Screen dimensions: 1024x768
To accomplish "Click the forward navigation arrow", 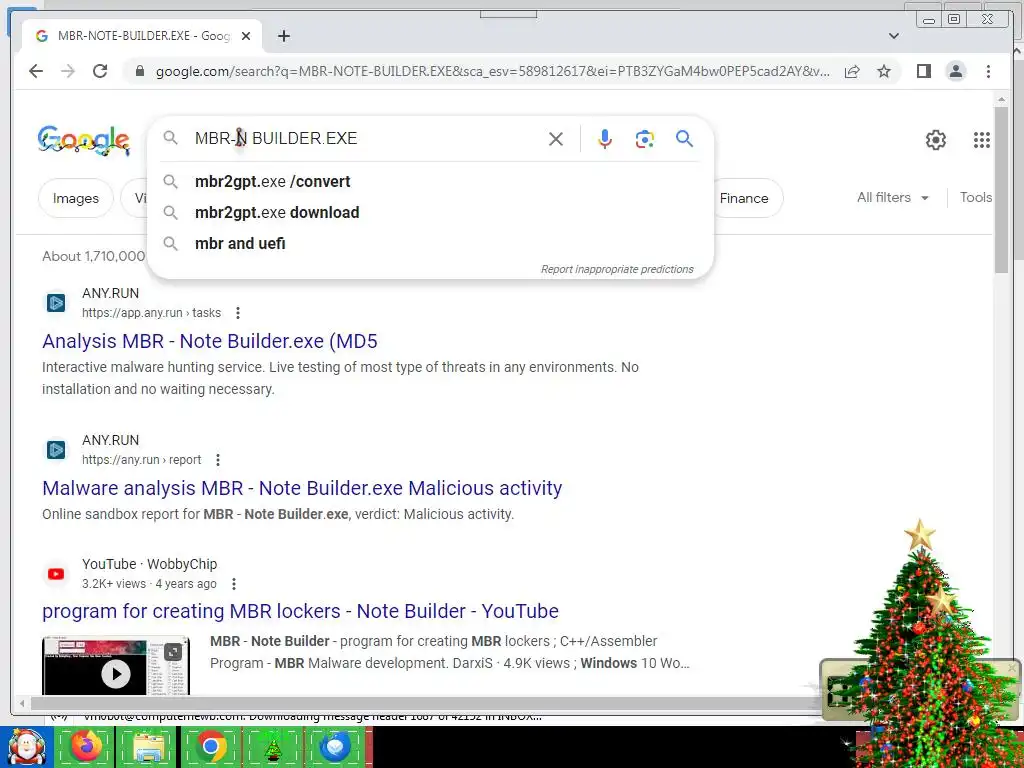I will click(68, 71).
